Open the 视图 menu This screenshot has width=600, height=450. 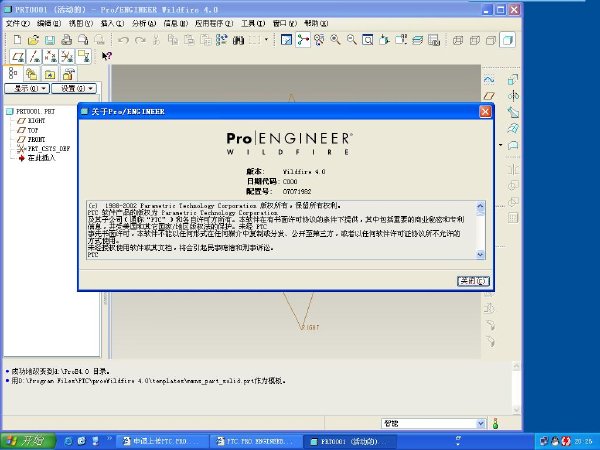[81, 23]
